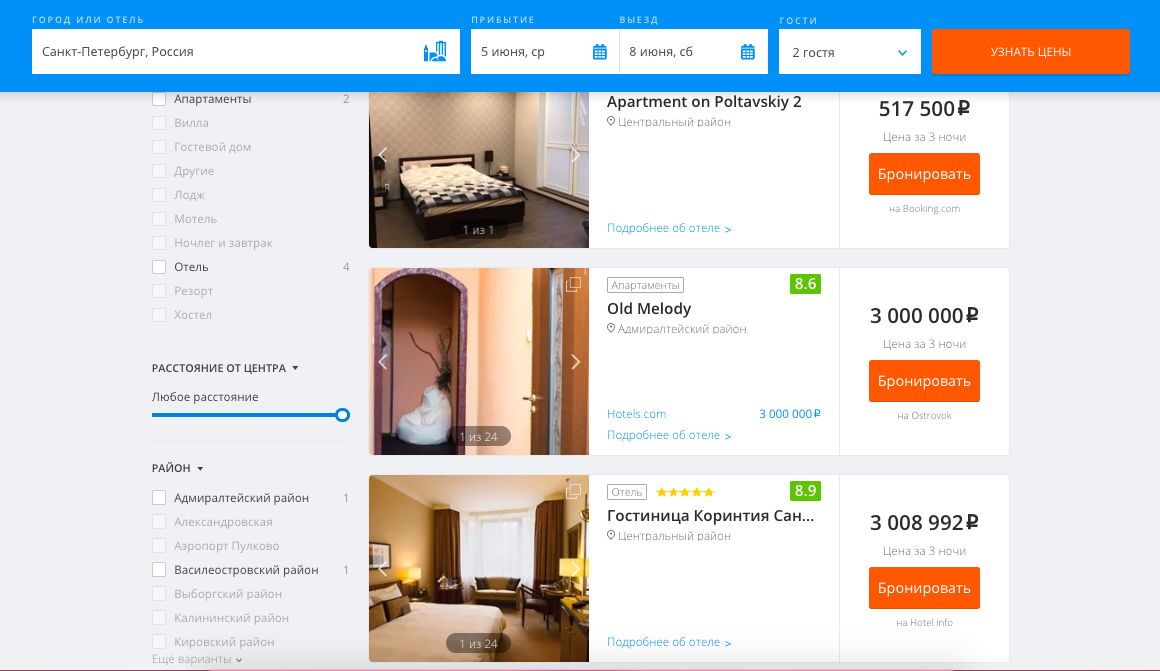This screenshot has height=671, width=1160.
Task: Show previous photo of Old Melody
Action: tap(382, 362)
